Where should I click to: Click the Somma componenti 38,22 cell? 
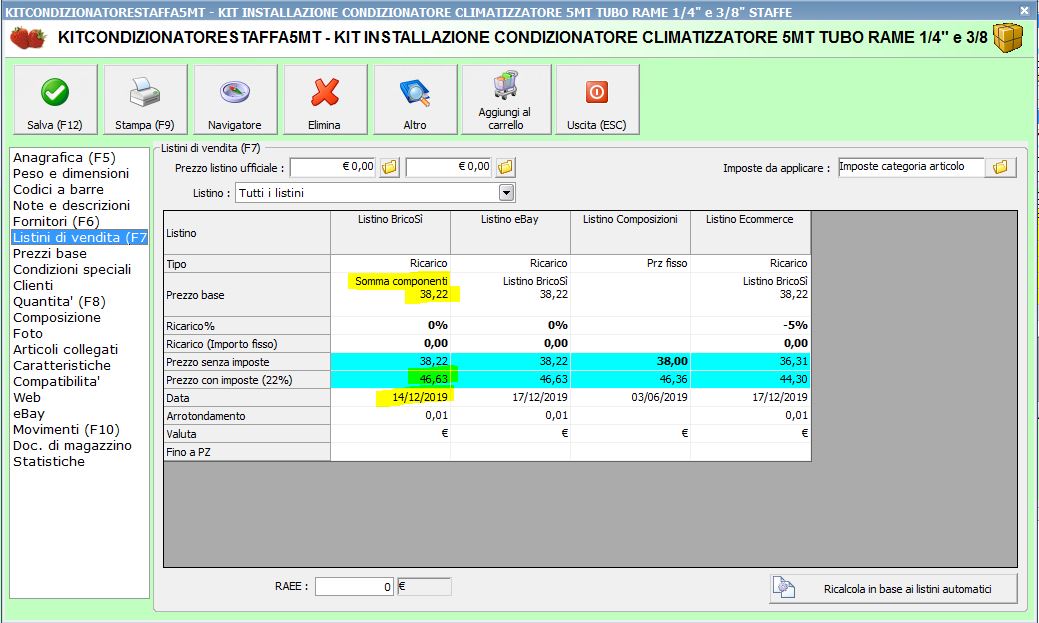[x=390, y=294]
